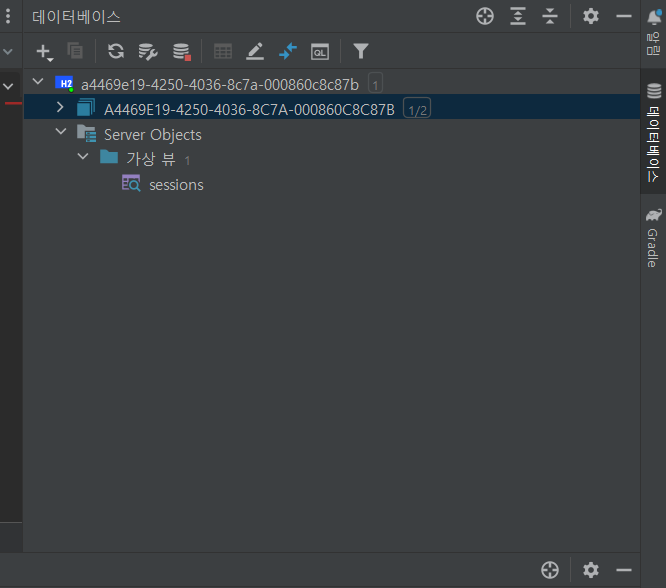This screenshot has height=588, width=666.
Task: Select the sessions virtual view
Action: click(x=176, y=185)
